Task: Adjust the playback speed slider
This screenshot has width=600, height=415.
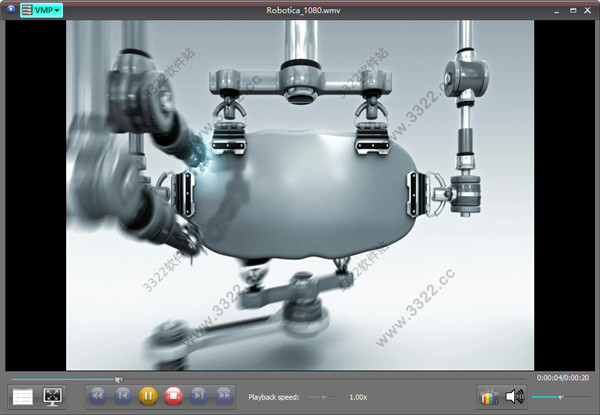Action: pyautogui.click(x=324, y=397)
